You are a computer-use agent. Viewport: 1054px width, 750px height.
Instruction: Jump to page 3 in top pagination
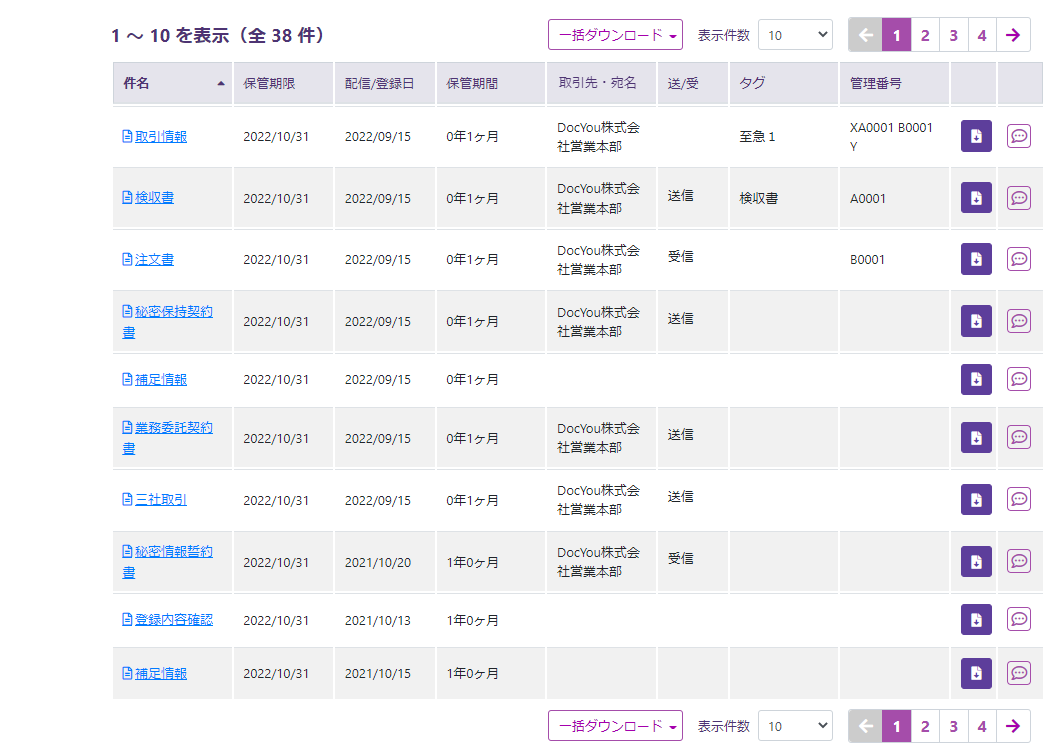(953, 35)
